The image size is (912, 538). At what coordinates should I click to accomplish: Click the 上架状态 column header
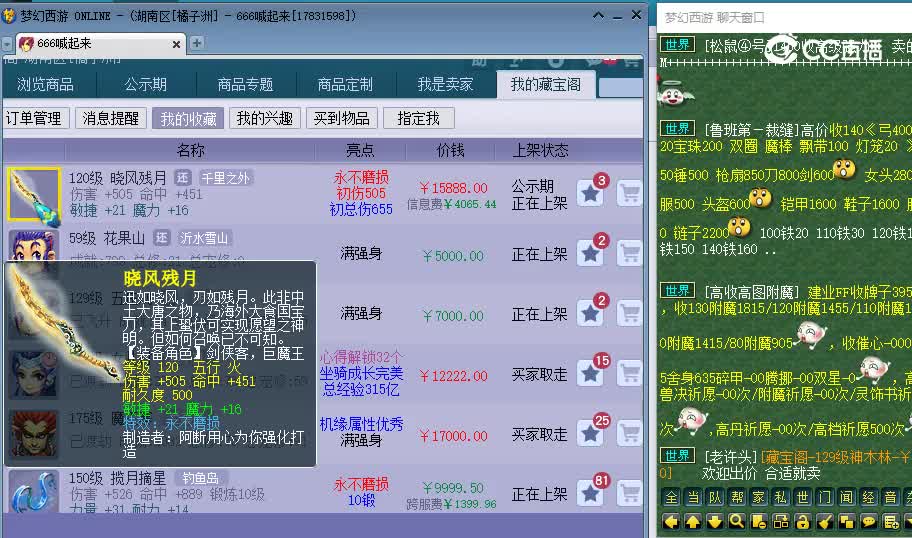(x=540, y=151)
